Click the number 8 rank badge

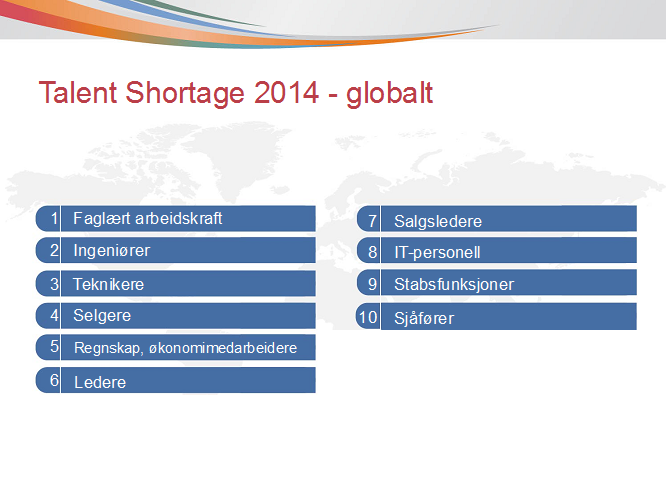pos(368,250)
